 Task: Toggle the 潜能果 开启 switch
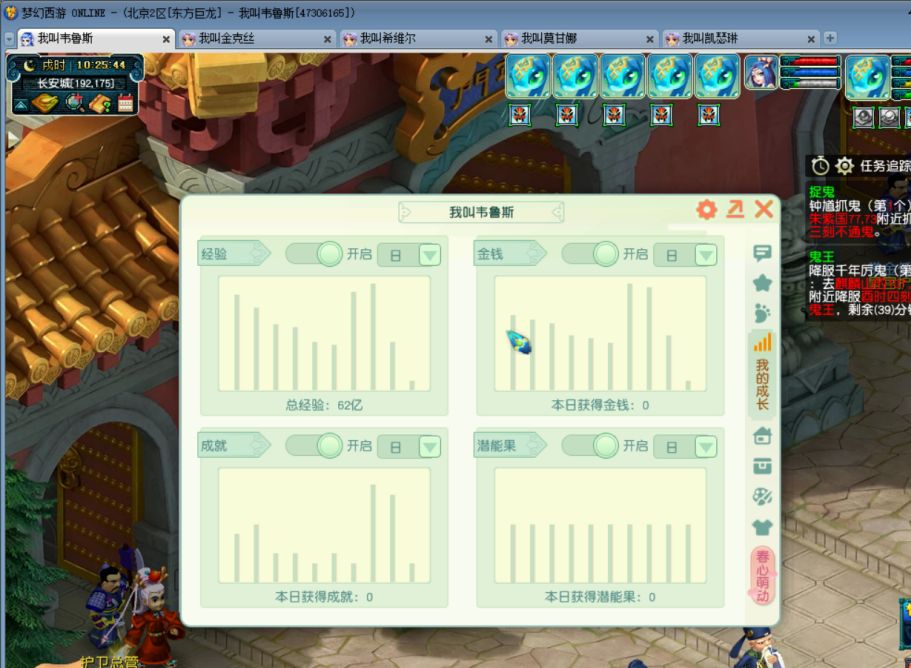pyautogui.click(x=590, y=446)
